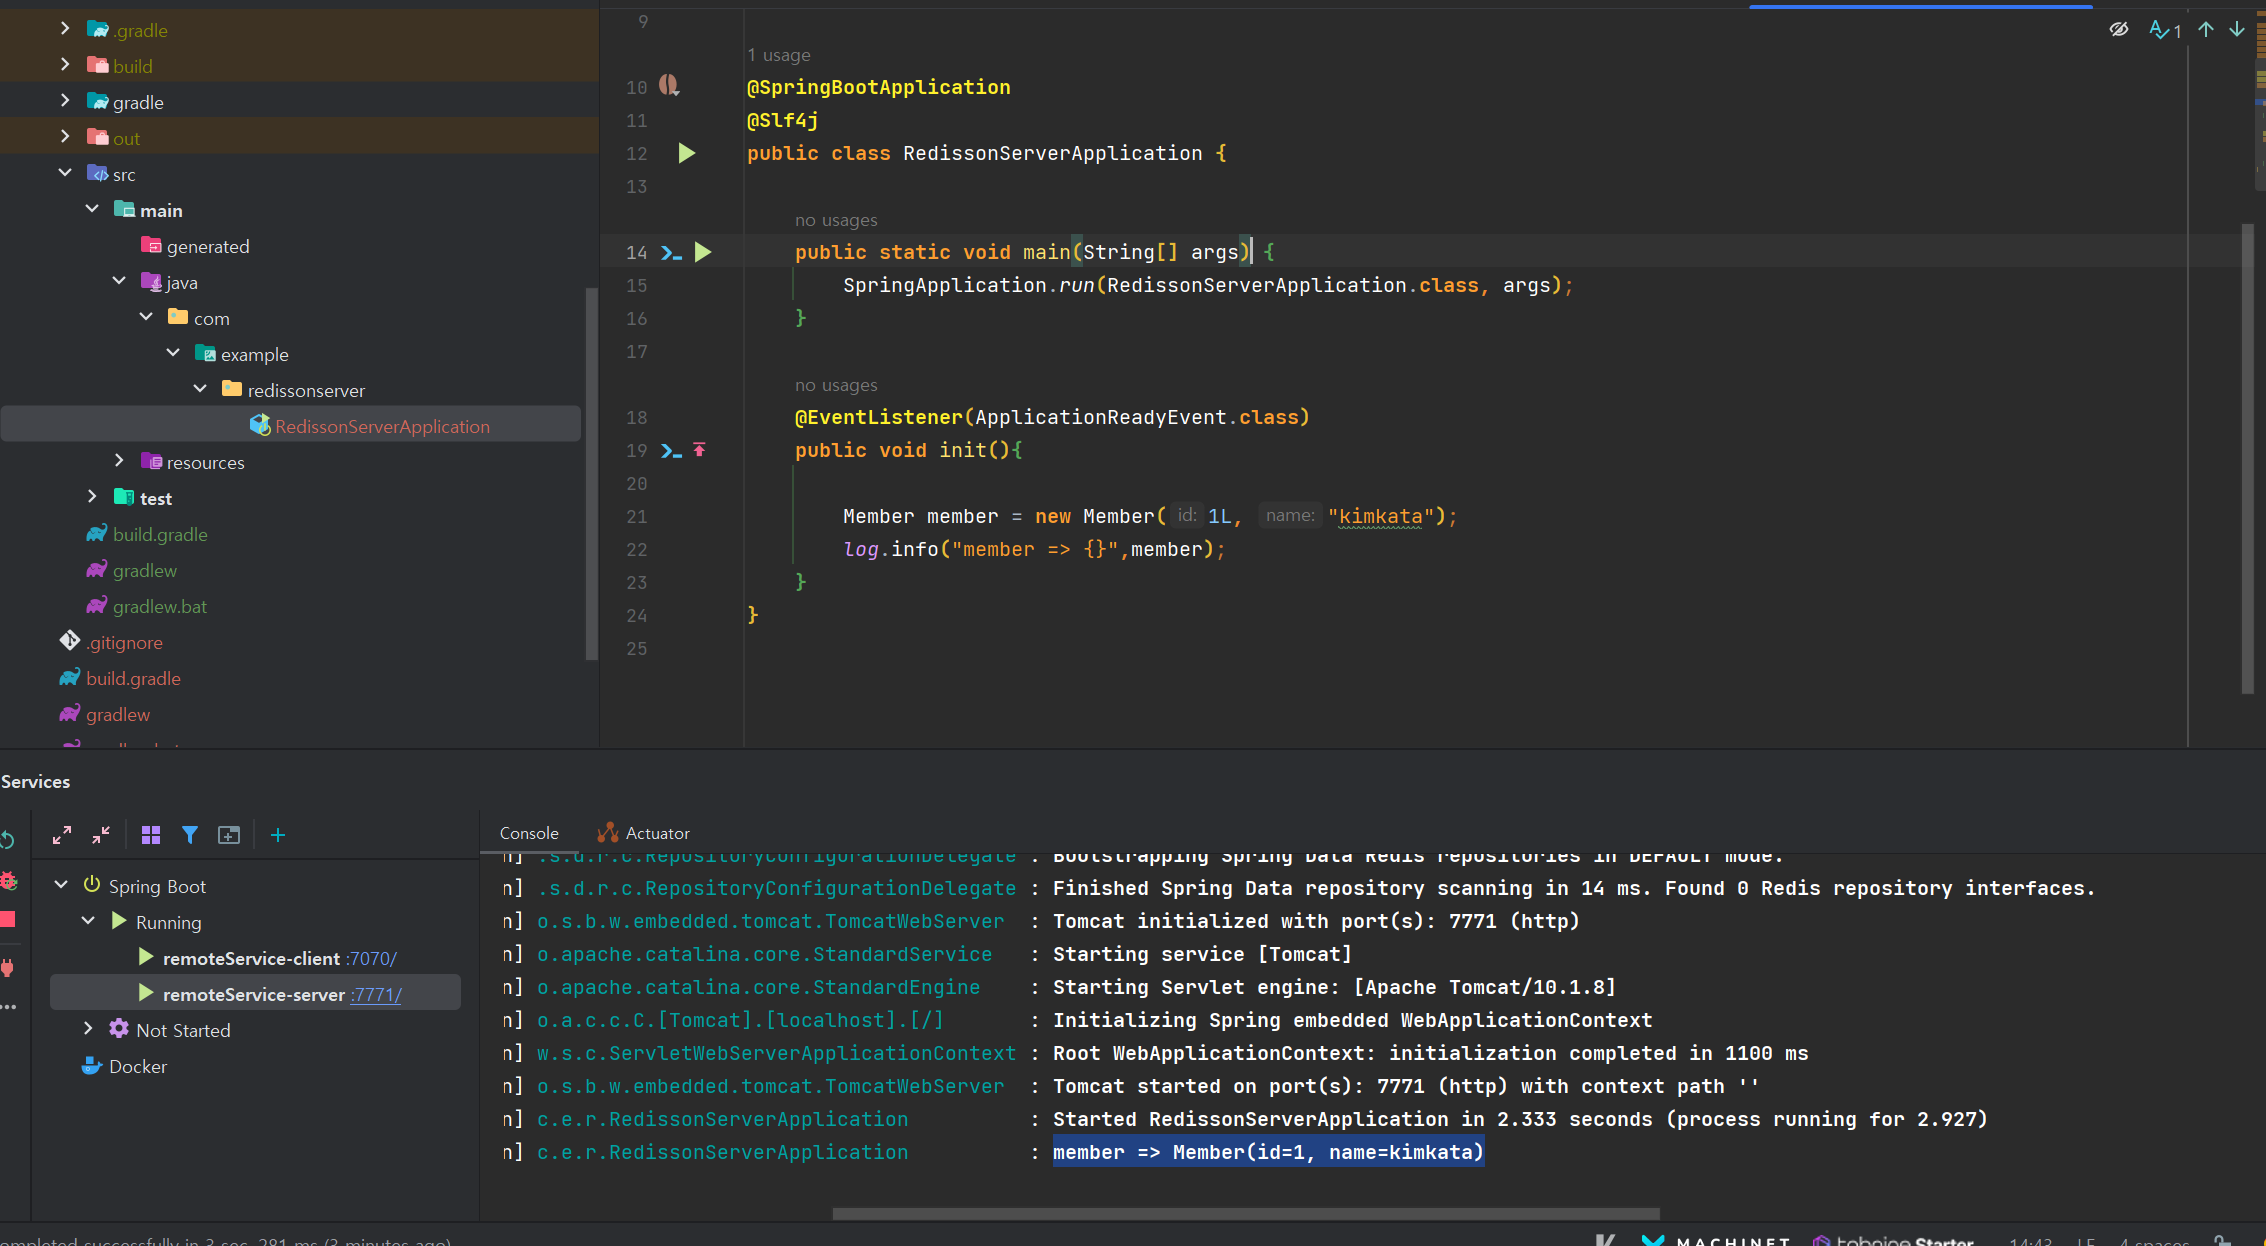Jump to next highlighted error arrow
The width and height of the screenshot is (2266, 1246).
[x=2237, y=29]
